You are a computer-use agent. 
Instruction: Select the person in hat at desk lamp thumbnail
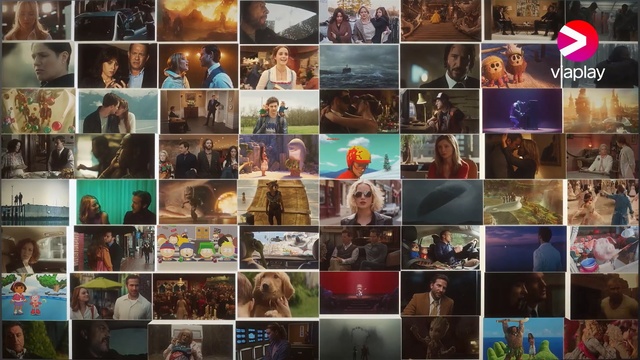coord(440,111)
